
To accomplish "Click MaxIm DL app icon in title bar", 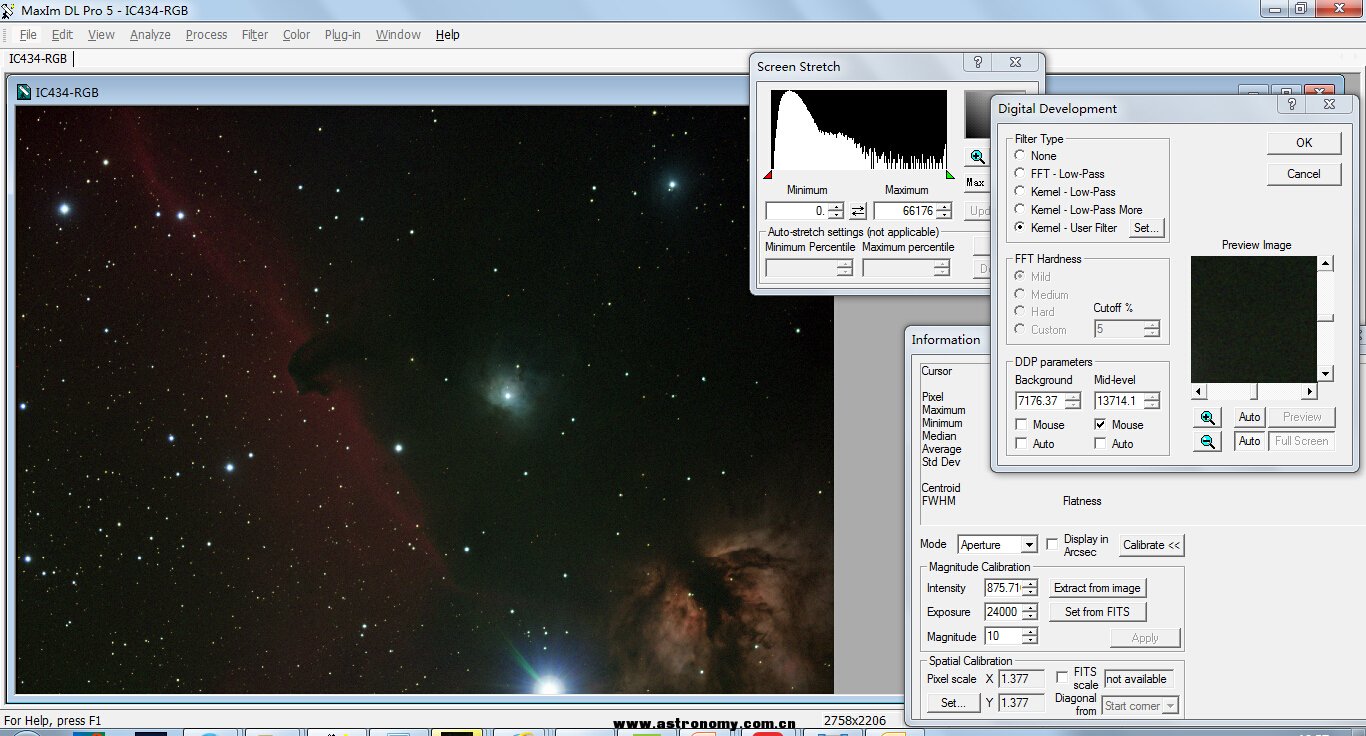I will (x=9, y=10).
